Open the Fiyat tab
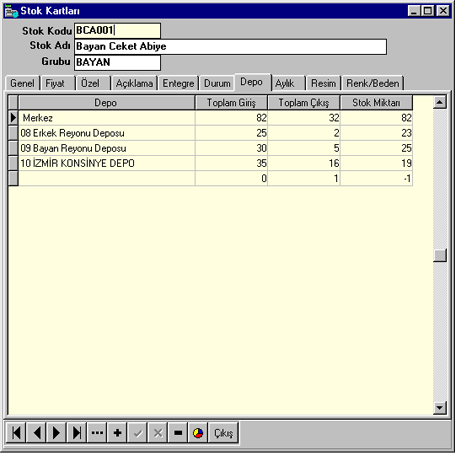This screenshot has height=453, width=455. (x=55, y=83)
